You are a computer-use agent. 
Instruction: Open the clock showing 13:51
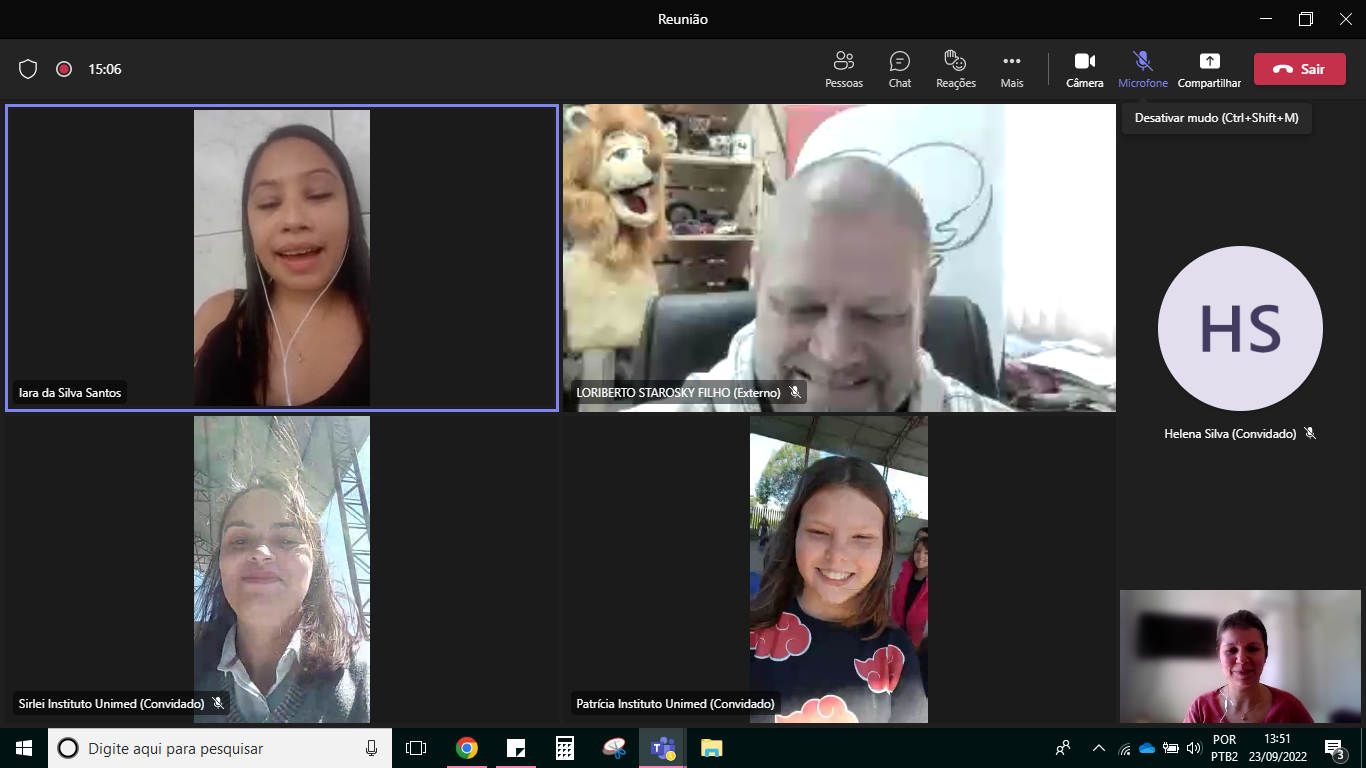[x=1277, y=748]
